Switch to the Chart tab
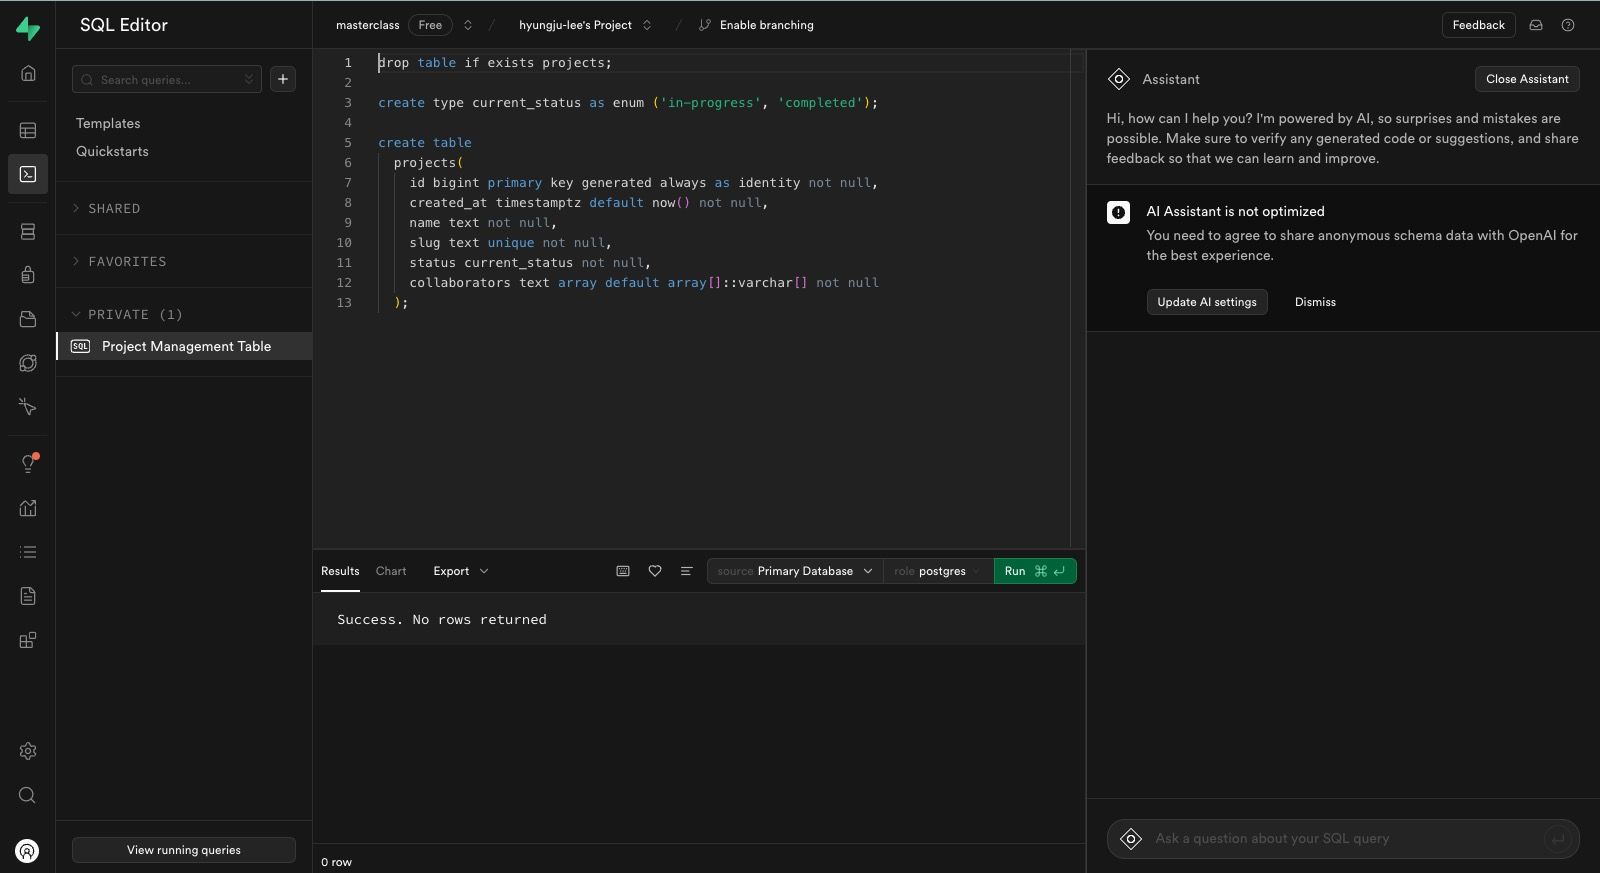Viewport: 1600px width, 873px height. point(391,571)
